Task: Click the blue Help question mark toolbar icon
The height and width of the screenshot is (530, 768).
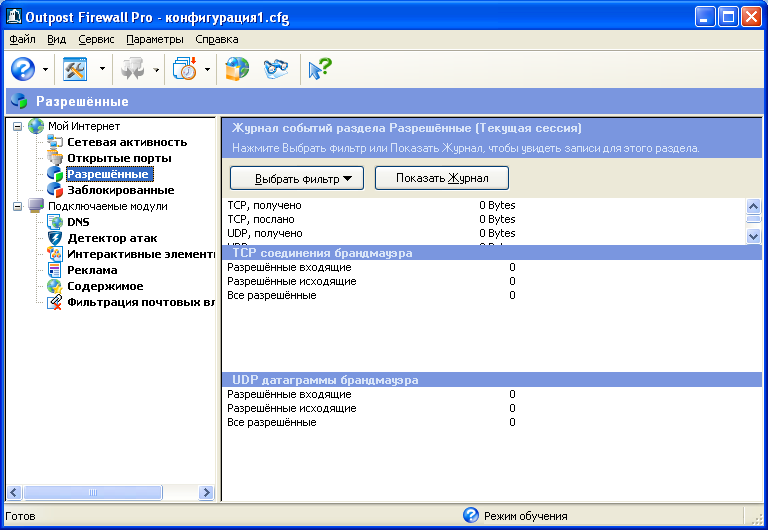Action: point(23,69)
